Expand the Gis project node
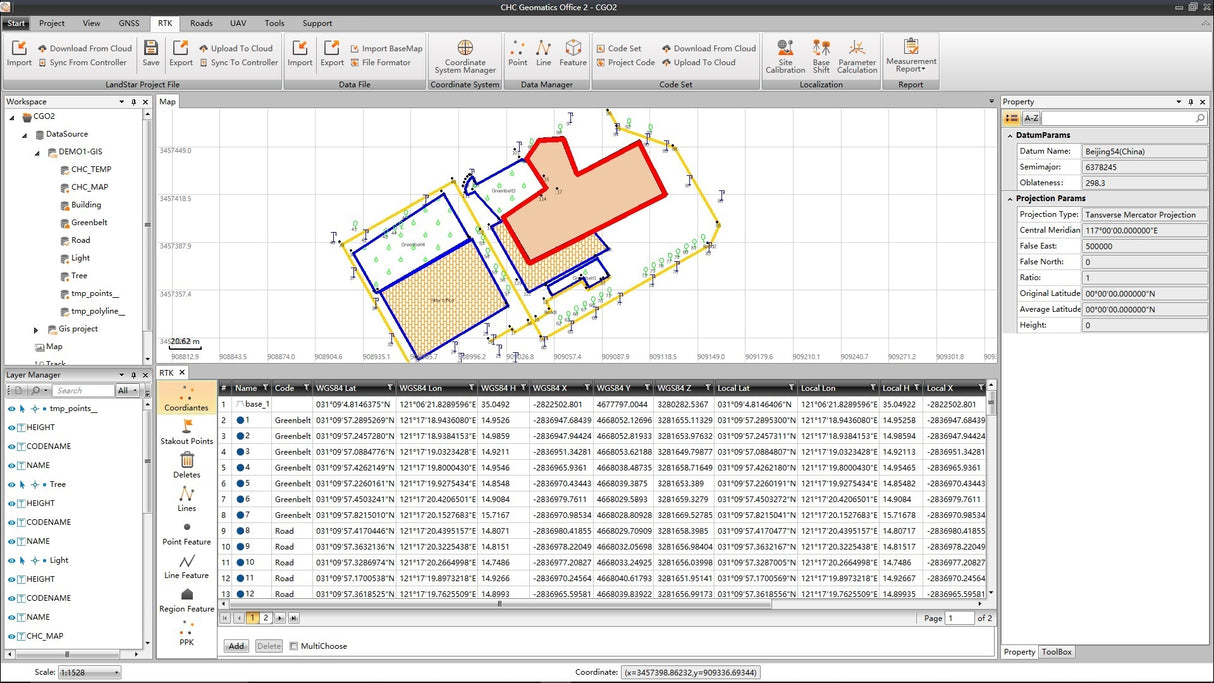Image resolution: width=1214 pixels, height=683 pixels. [x=36, y=328]
